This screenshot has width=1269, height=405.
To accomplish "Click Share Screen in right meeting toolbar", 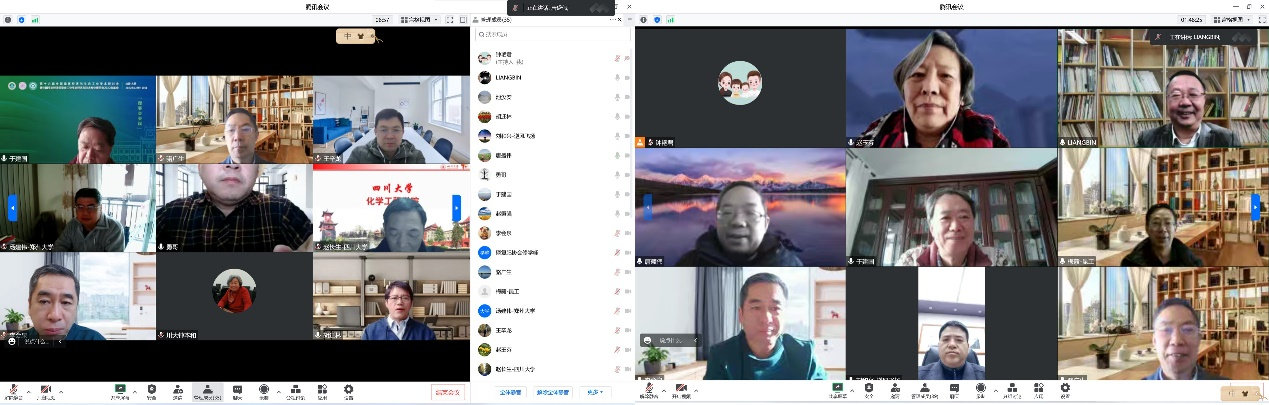I will (838, 391).
